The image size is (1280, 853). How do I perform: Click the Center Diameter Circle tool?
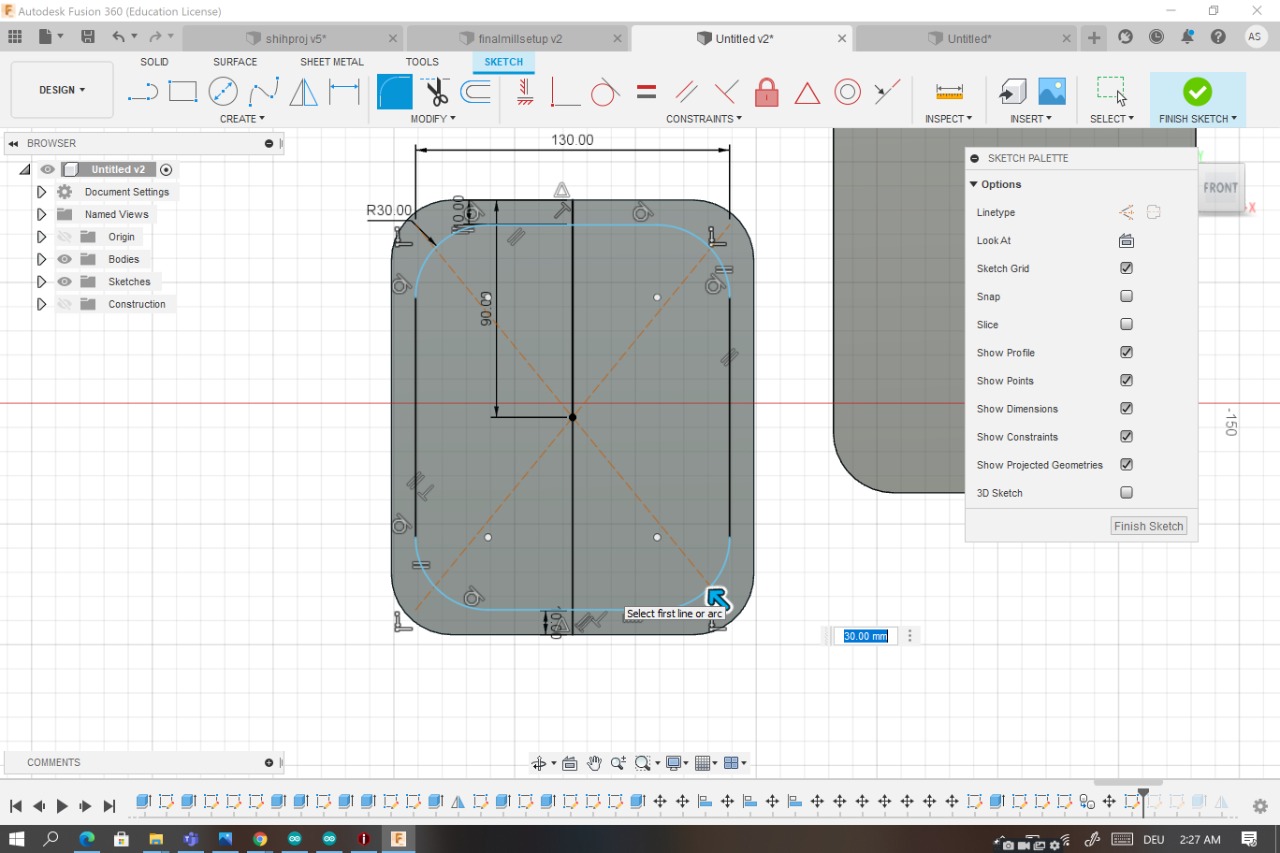pos(223,92)
